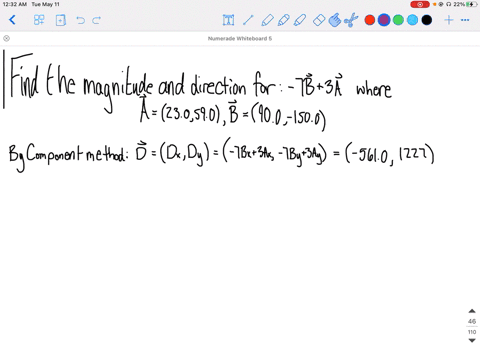Select the Numerade Whiteboard 5 title
Screen dimensions: 480x360
pos(240,38)
